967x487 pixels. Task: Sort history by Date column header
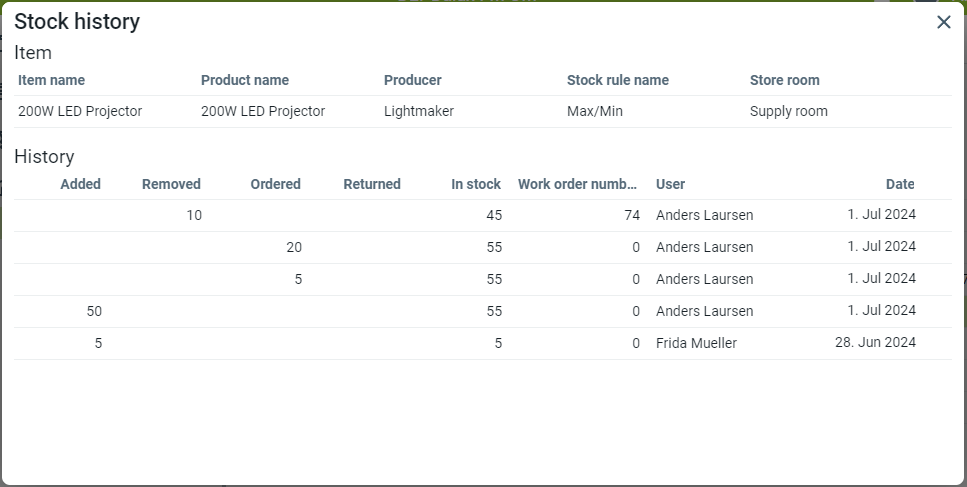coord(900,184)
